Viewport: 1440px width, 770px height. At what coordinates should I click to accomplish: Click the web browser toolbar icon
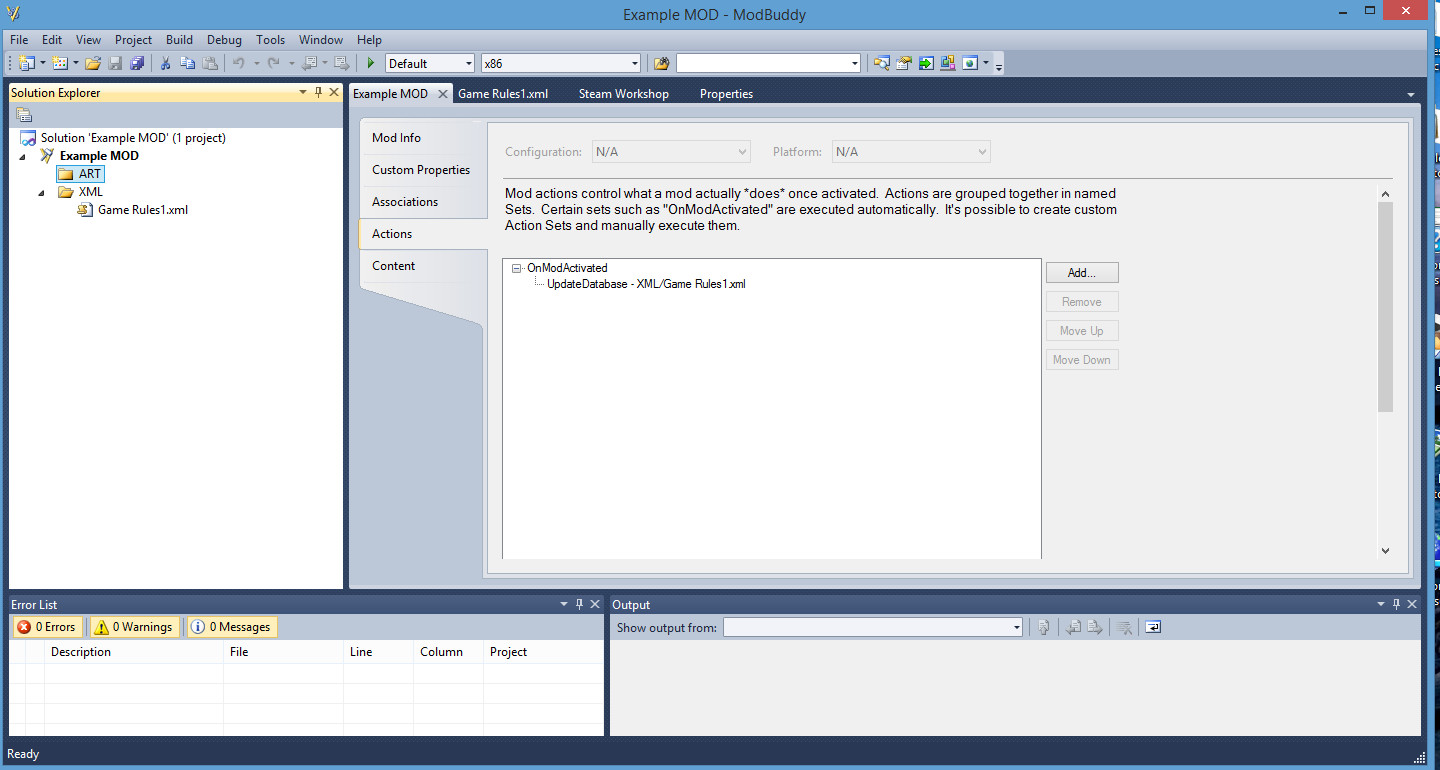[x=970, y=63]
